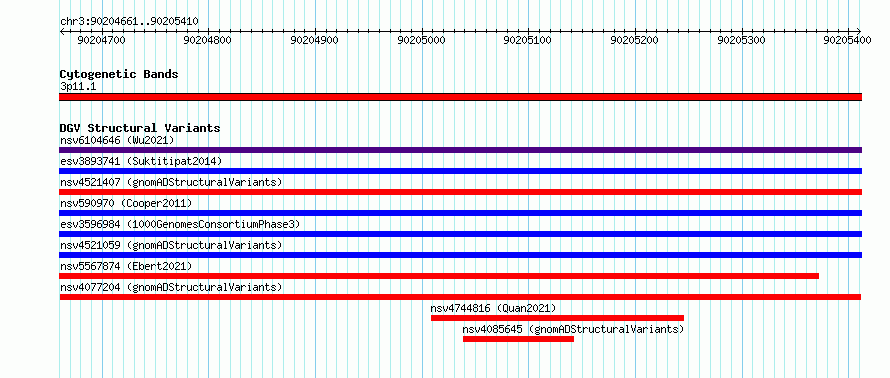Open nsv4521059 (gnomADStructuralVariants) label
The image size is (890, 378).
171,245
